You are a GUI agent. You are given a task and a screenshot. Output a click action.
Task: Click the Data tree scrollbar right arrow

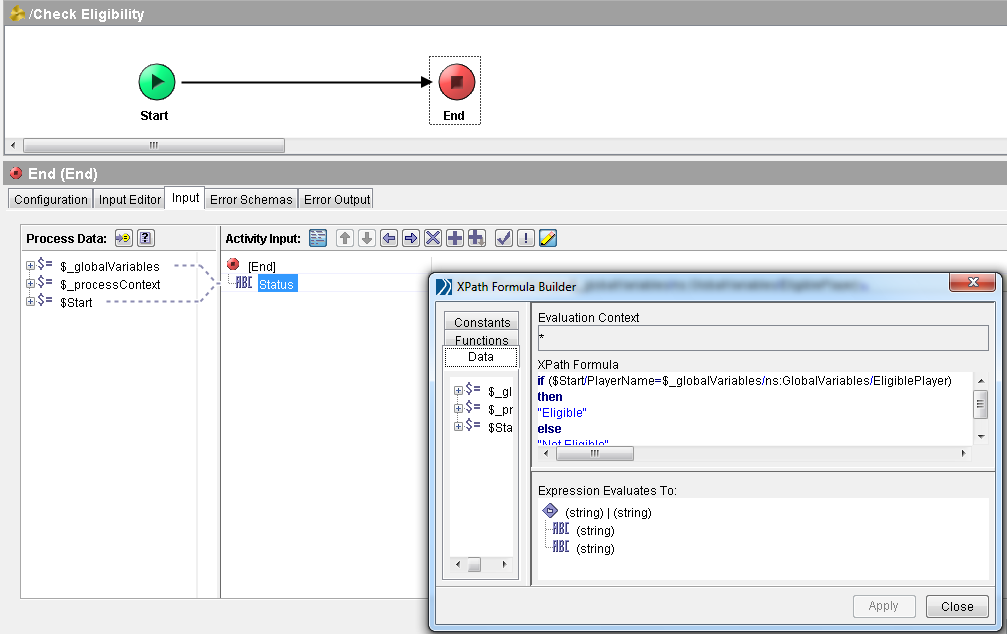coord(505,565)
